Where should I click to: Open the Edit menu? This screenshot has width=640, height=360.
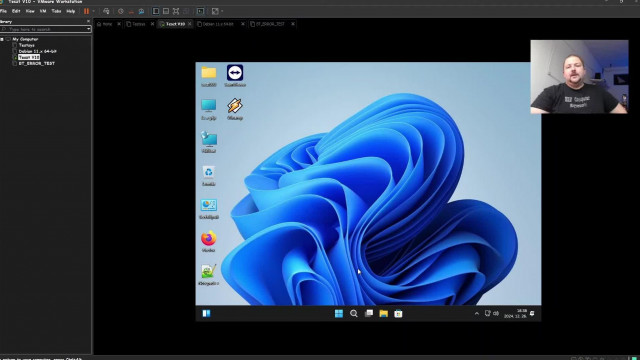(16, 11)
